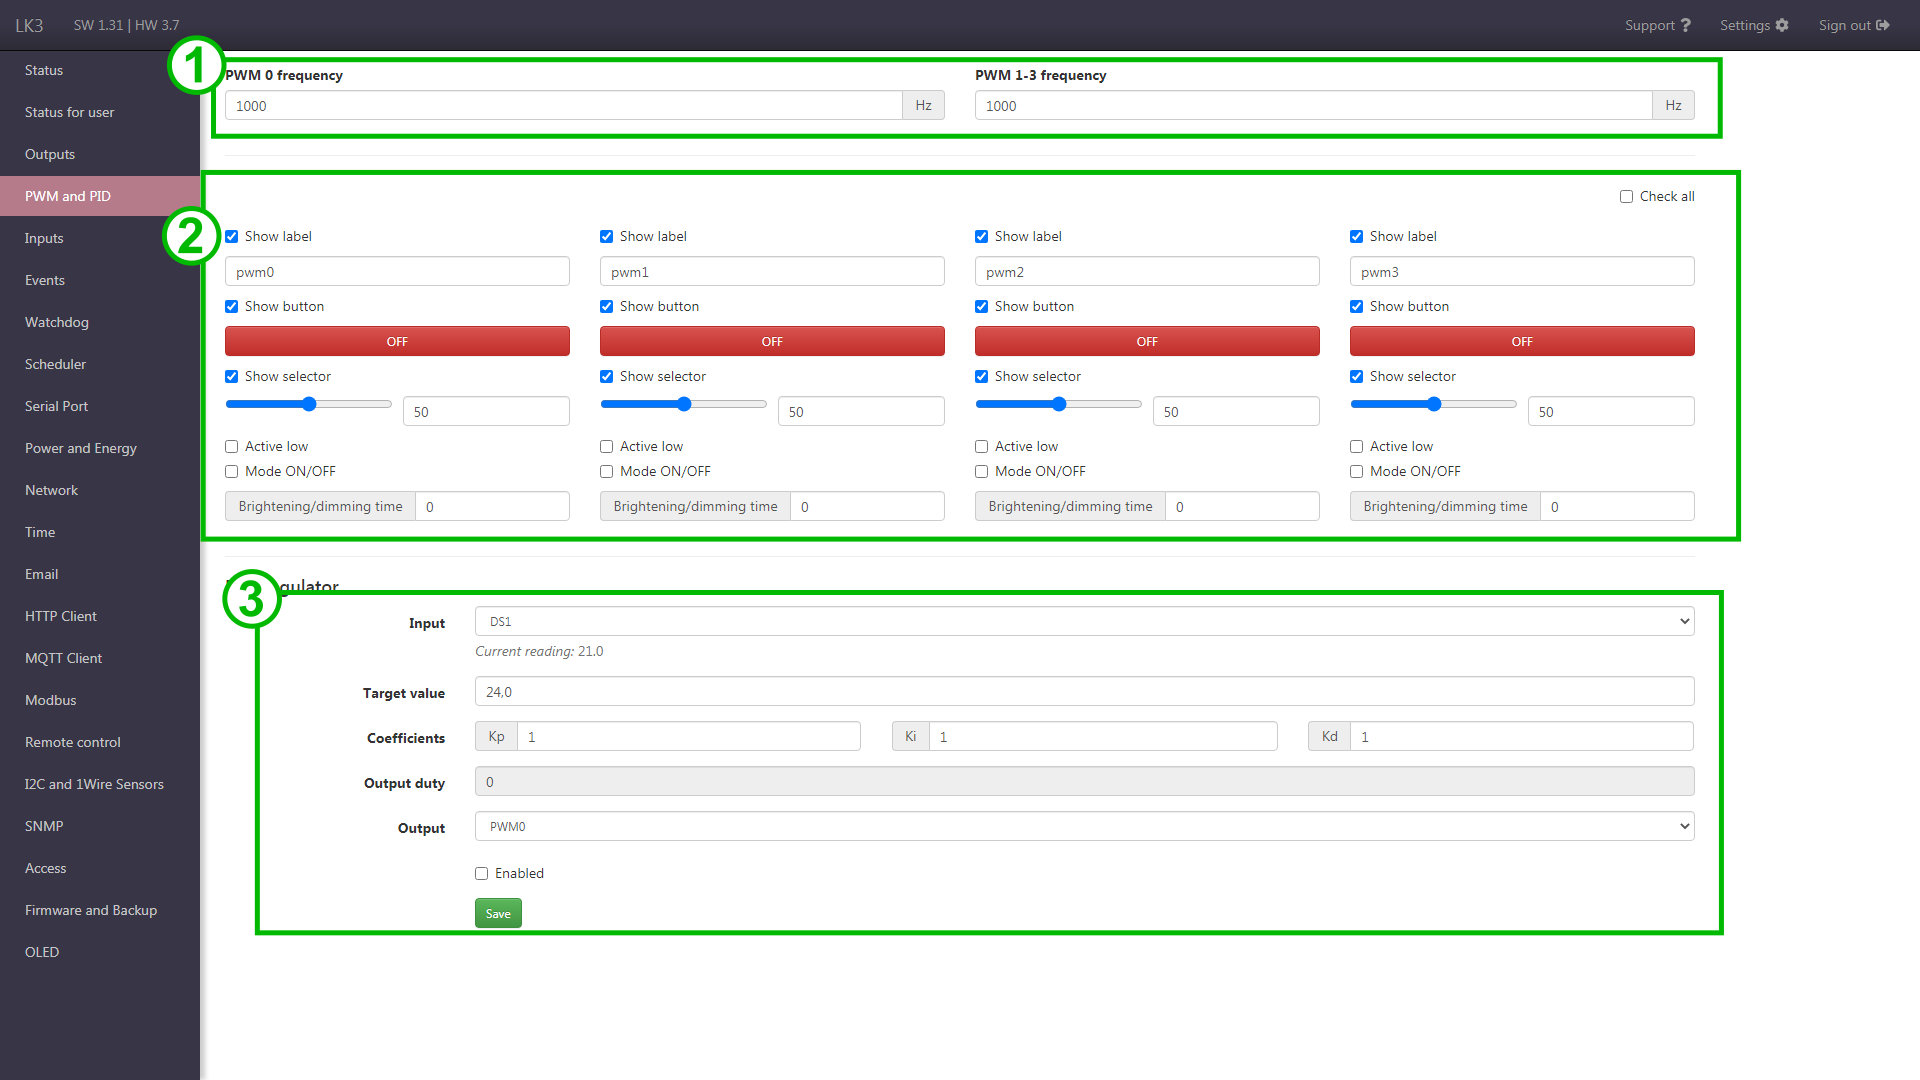
Task: Click the pwm0 label name field
Action: coord(397,271)
